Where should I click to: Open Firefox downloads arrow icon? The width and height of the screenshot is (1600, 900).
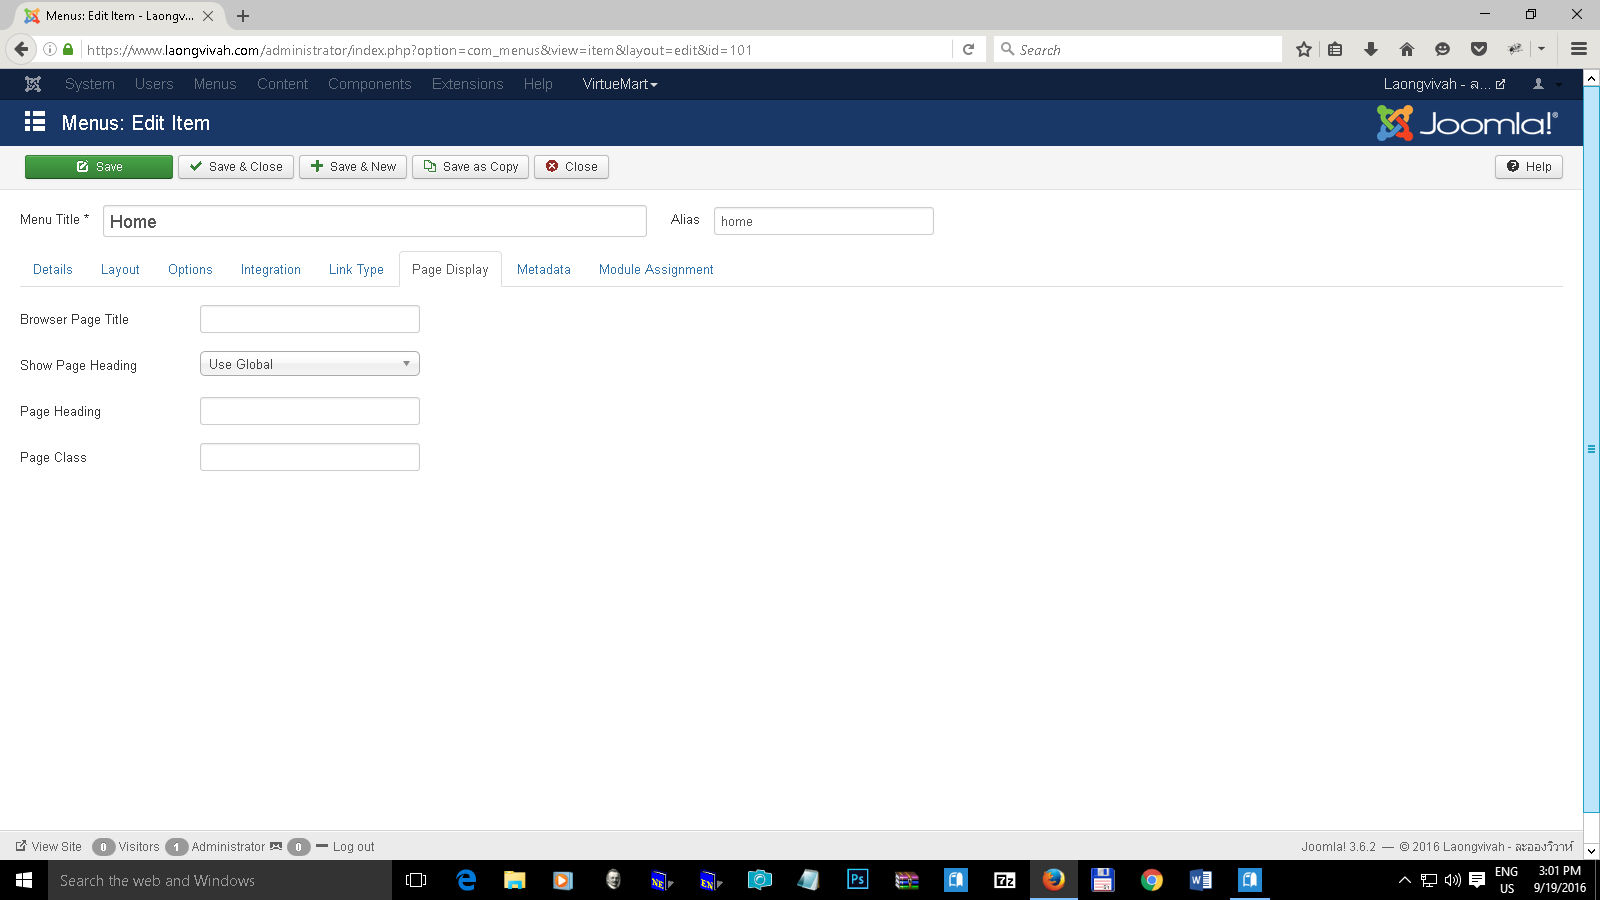[1371, 49]
